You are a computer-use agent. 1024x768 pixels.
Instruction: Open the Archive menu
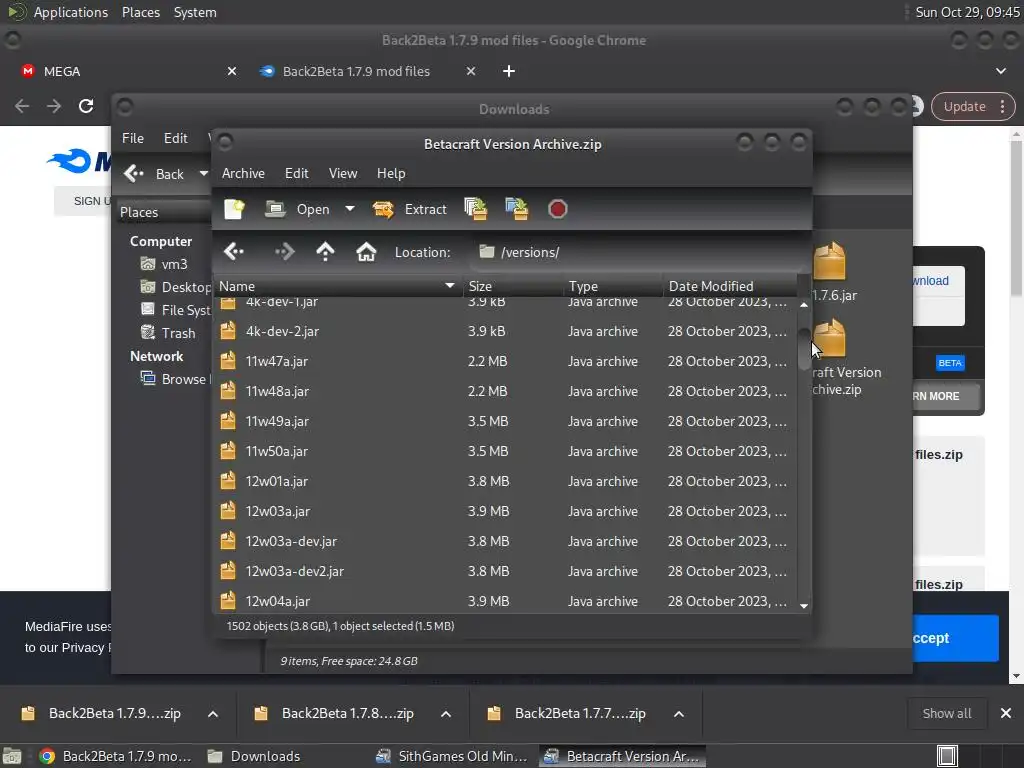click(243, 173)
